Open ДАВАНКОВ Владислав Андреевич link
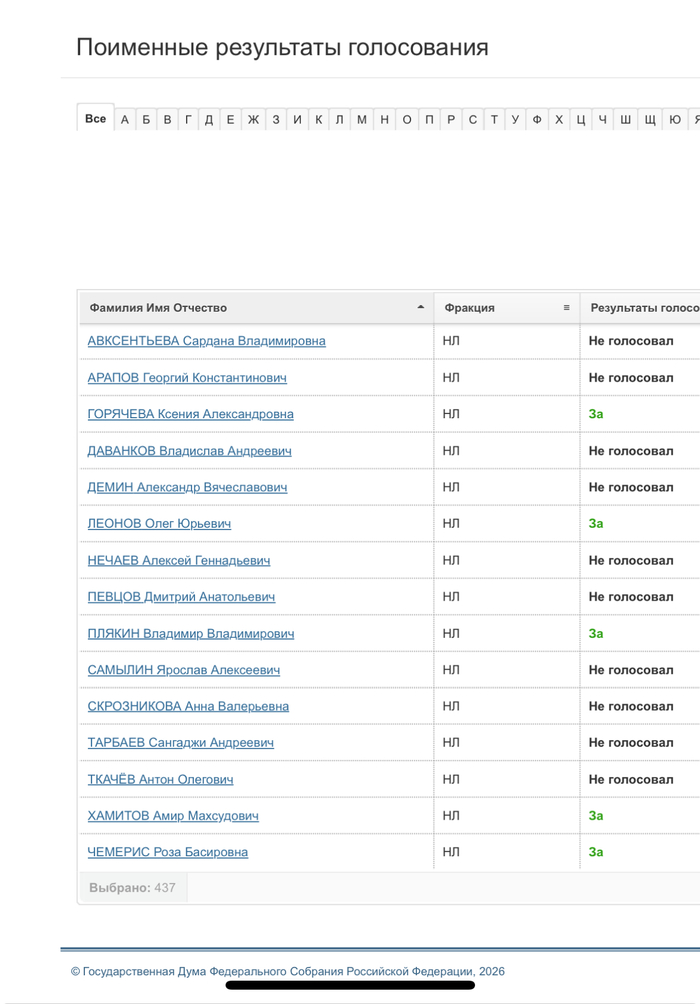The width and height of the screenshot is (700, 1004). [189, 451]
